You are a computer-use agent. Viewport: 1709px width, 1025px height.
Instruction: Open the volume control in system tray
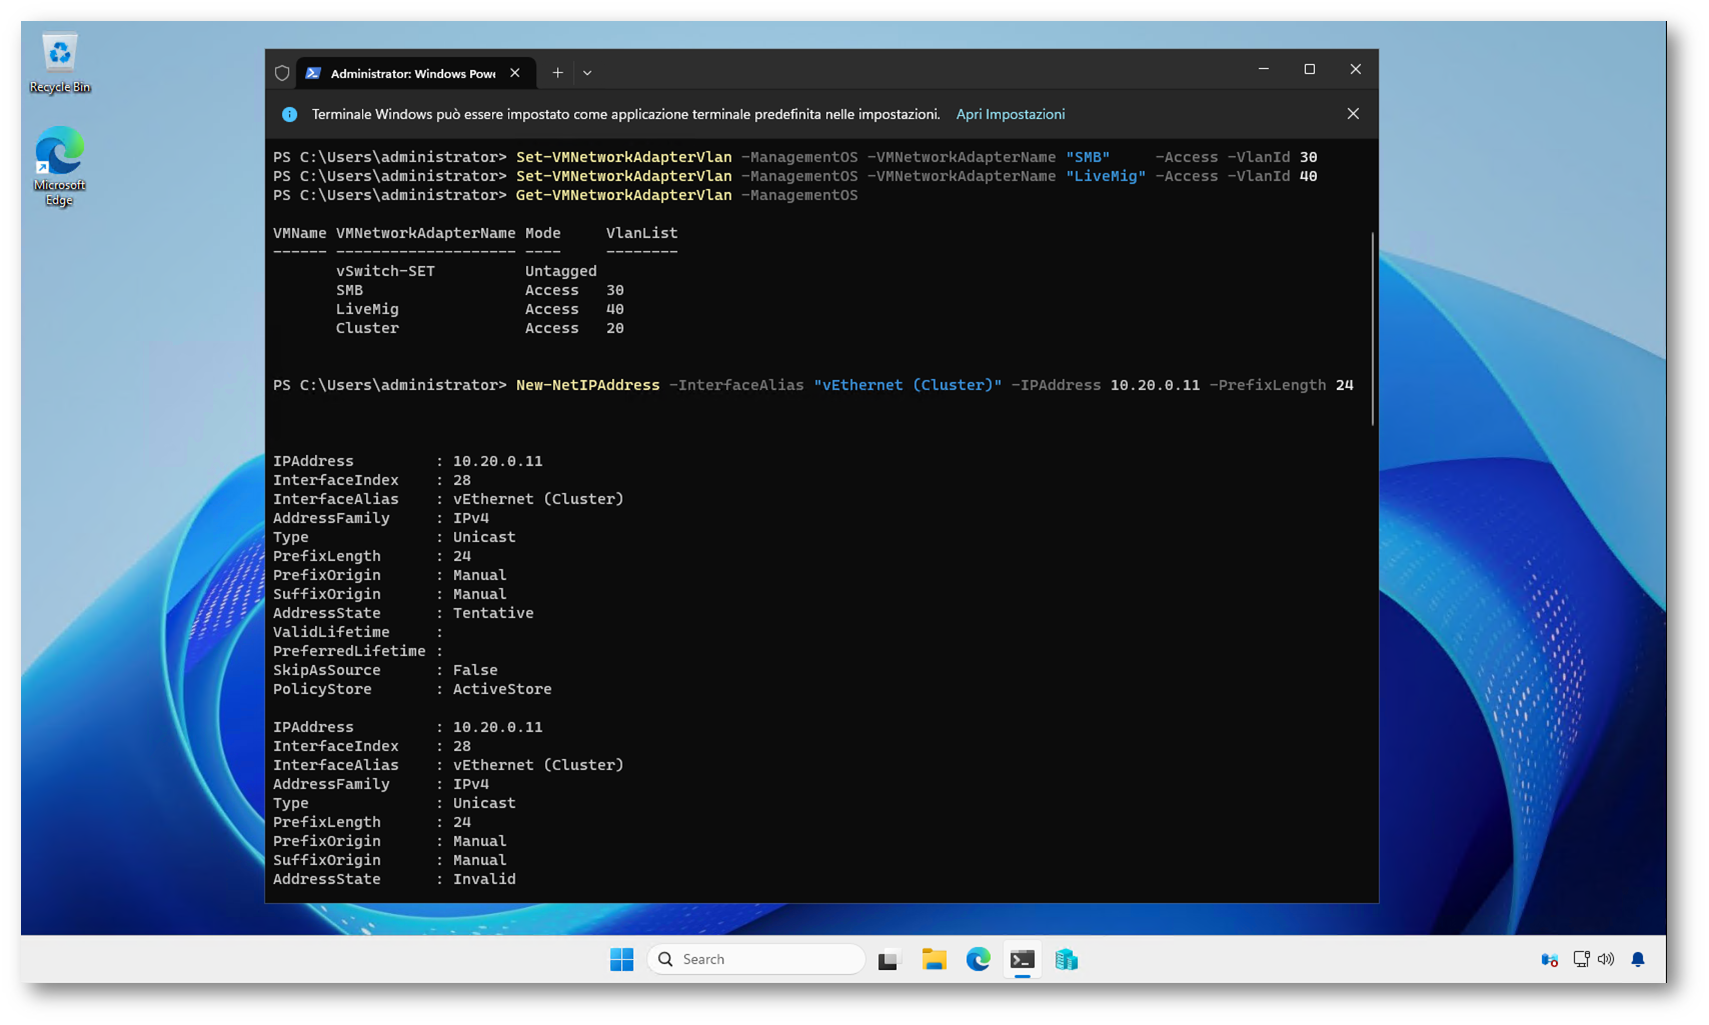[x=1606, y=960]
